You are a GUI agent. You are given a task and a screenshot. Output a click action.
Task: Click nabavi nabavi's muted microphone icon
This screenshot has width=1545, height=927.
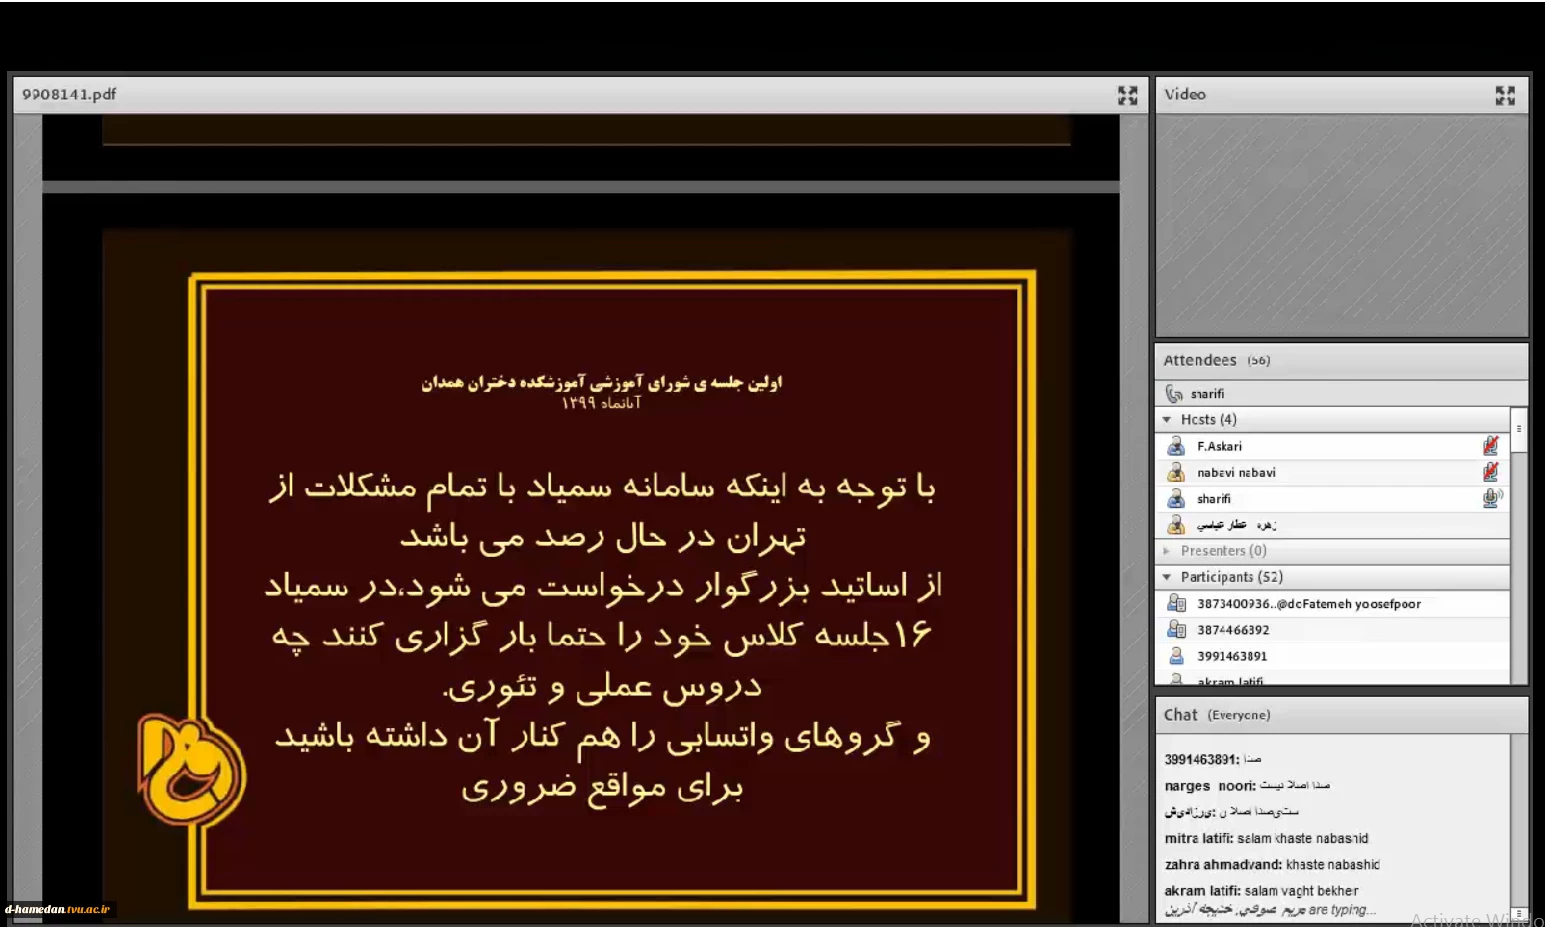click(1491, 472)
